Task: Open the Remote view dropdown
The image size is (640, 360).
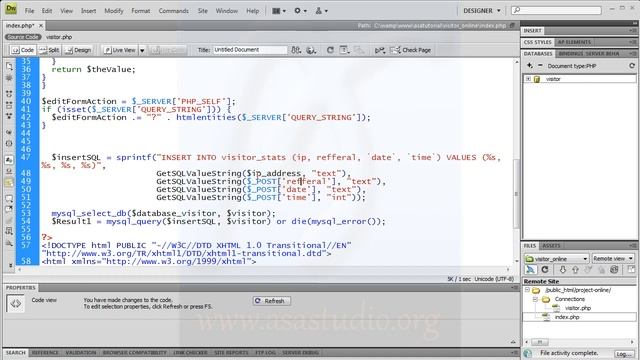Action: pos(613,259)
